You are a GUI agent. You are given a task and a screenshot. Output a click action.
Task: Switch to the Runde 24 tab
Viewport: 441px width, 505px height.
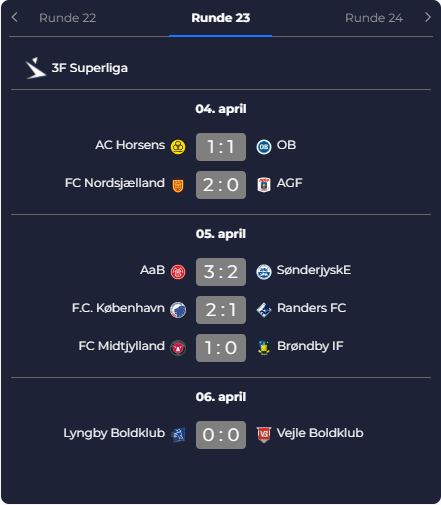click(x=374, y=18)
